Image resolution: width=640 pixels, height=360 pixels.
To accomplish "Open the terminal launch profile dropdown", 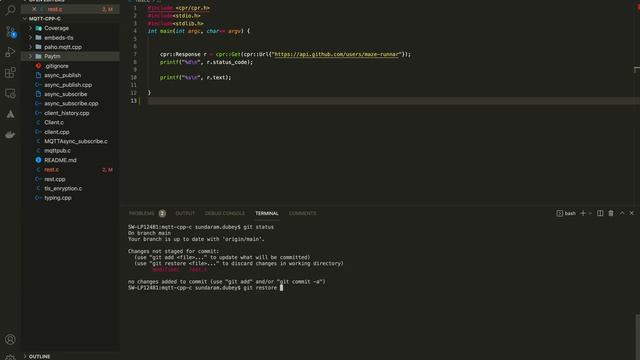I will [590, 213].
